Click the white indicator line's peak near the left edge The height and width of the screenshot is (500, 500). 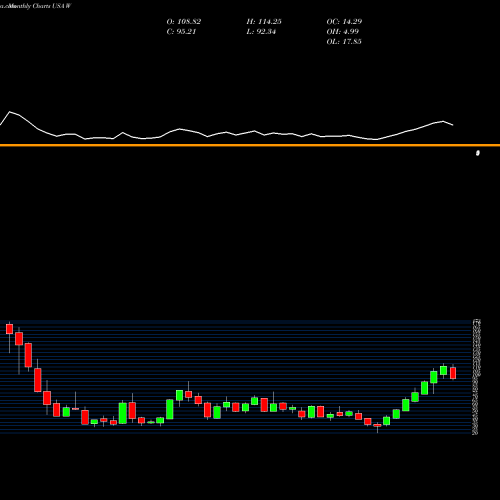click(x=10, y=112)
